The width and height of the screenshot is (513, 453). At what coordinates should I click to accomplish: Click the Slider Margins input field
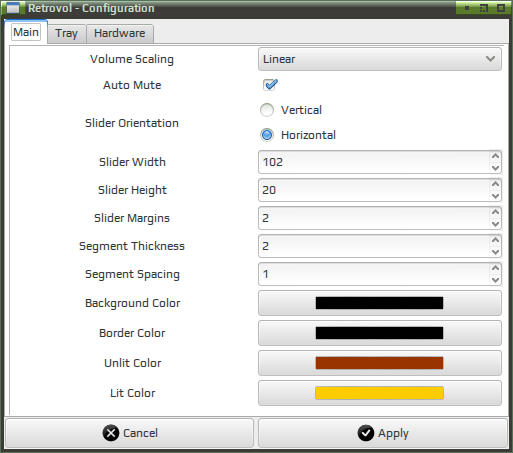(374, 218)
